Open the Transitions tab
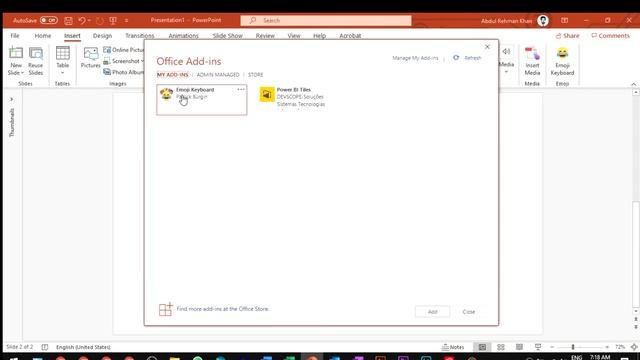 click(140, 36)
